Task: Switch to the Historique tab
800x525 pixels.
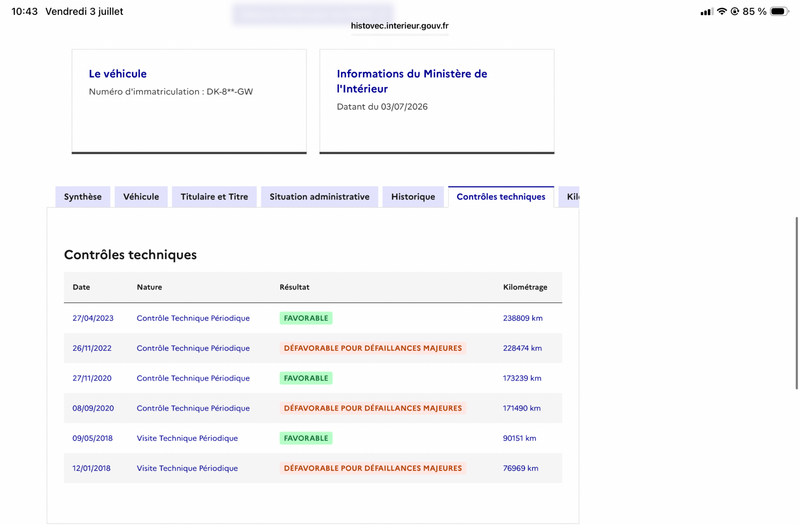Action: coord(413,197)
